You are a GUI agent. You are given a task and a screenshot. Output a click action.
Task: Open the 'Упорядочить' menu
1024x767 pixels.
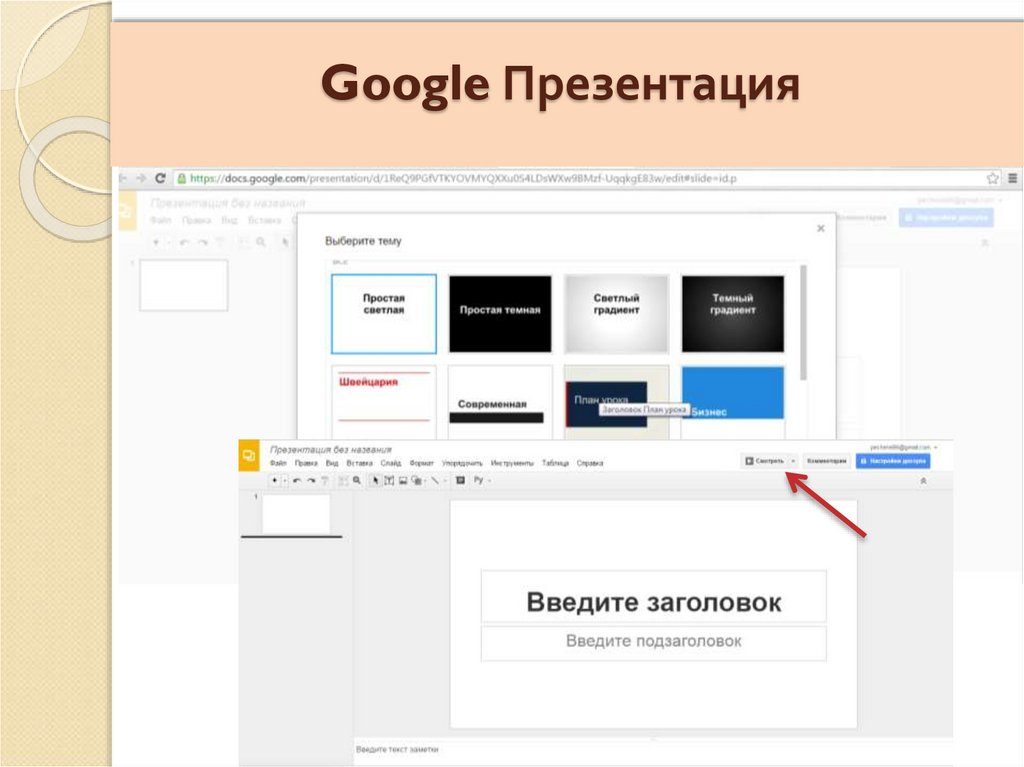click(x=462, y=463)
